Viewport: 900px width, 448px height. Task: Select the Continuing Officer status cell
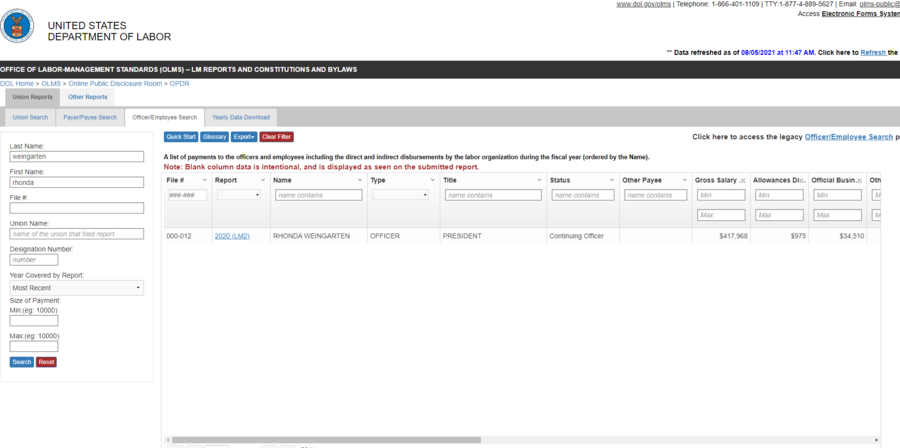click(x=583, y=236)
